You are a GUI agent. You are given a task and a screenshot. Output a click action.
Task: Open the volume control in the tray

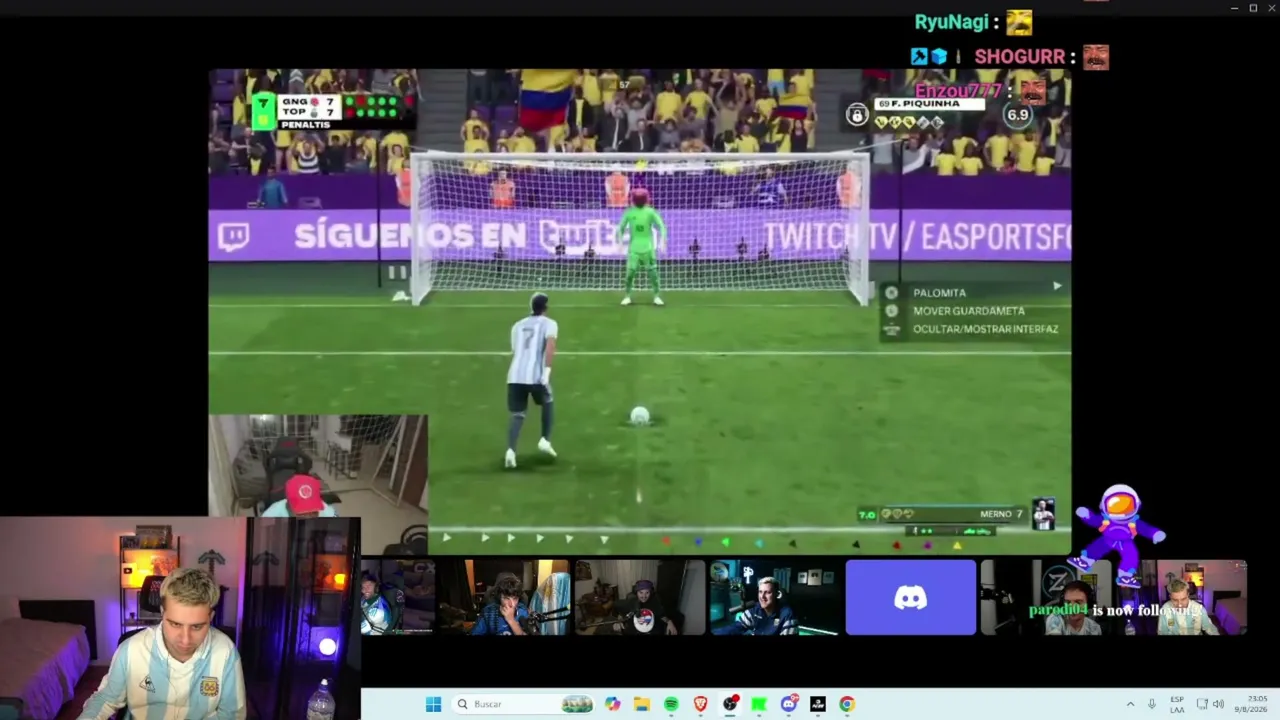[1218, 704]
